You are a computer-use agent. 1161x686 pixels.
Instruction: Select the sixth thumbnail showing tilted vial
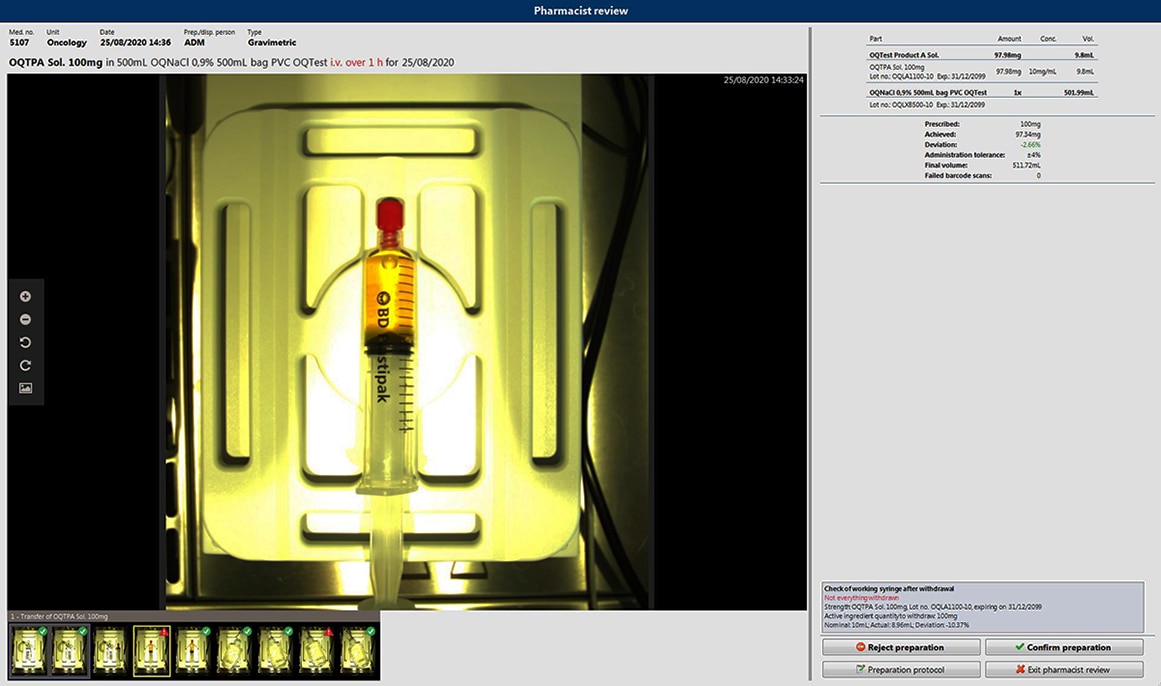(x=235, y=650)
